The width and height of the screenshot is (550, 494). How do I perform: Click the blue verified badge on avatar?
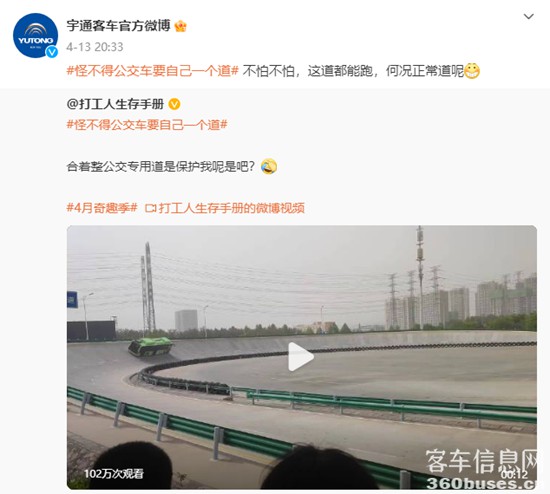(x=52, y=52)
